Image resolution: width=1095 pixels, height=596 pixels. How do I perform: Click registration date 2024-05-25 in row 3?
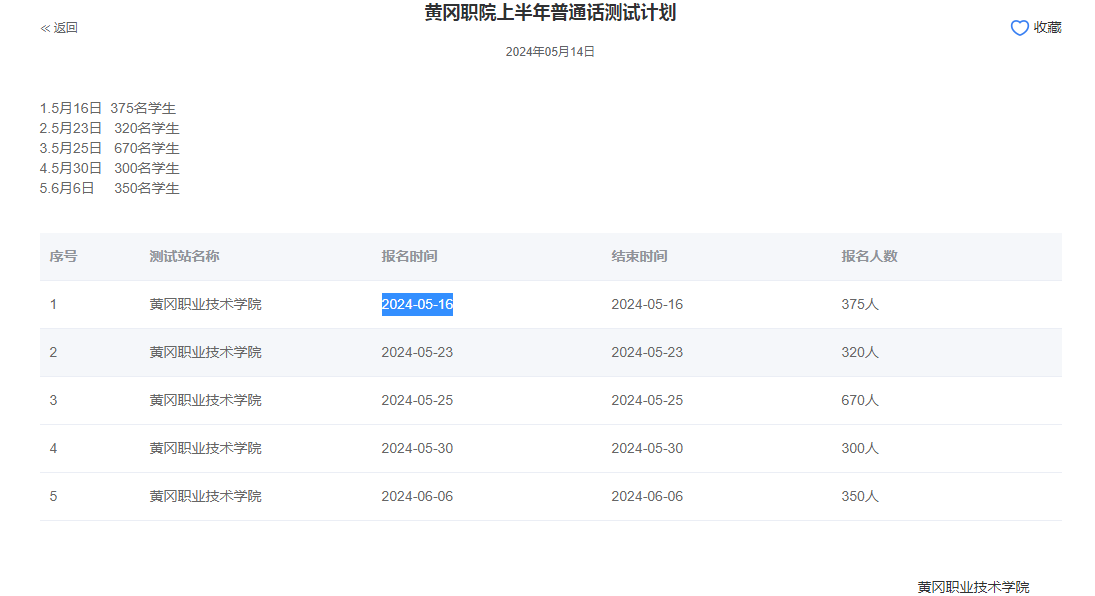pos(417,400)
